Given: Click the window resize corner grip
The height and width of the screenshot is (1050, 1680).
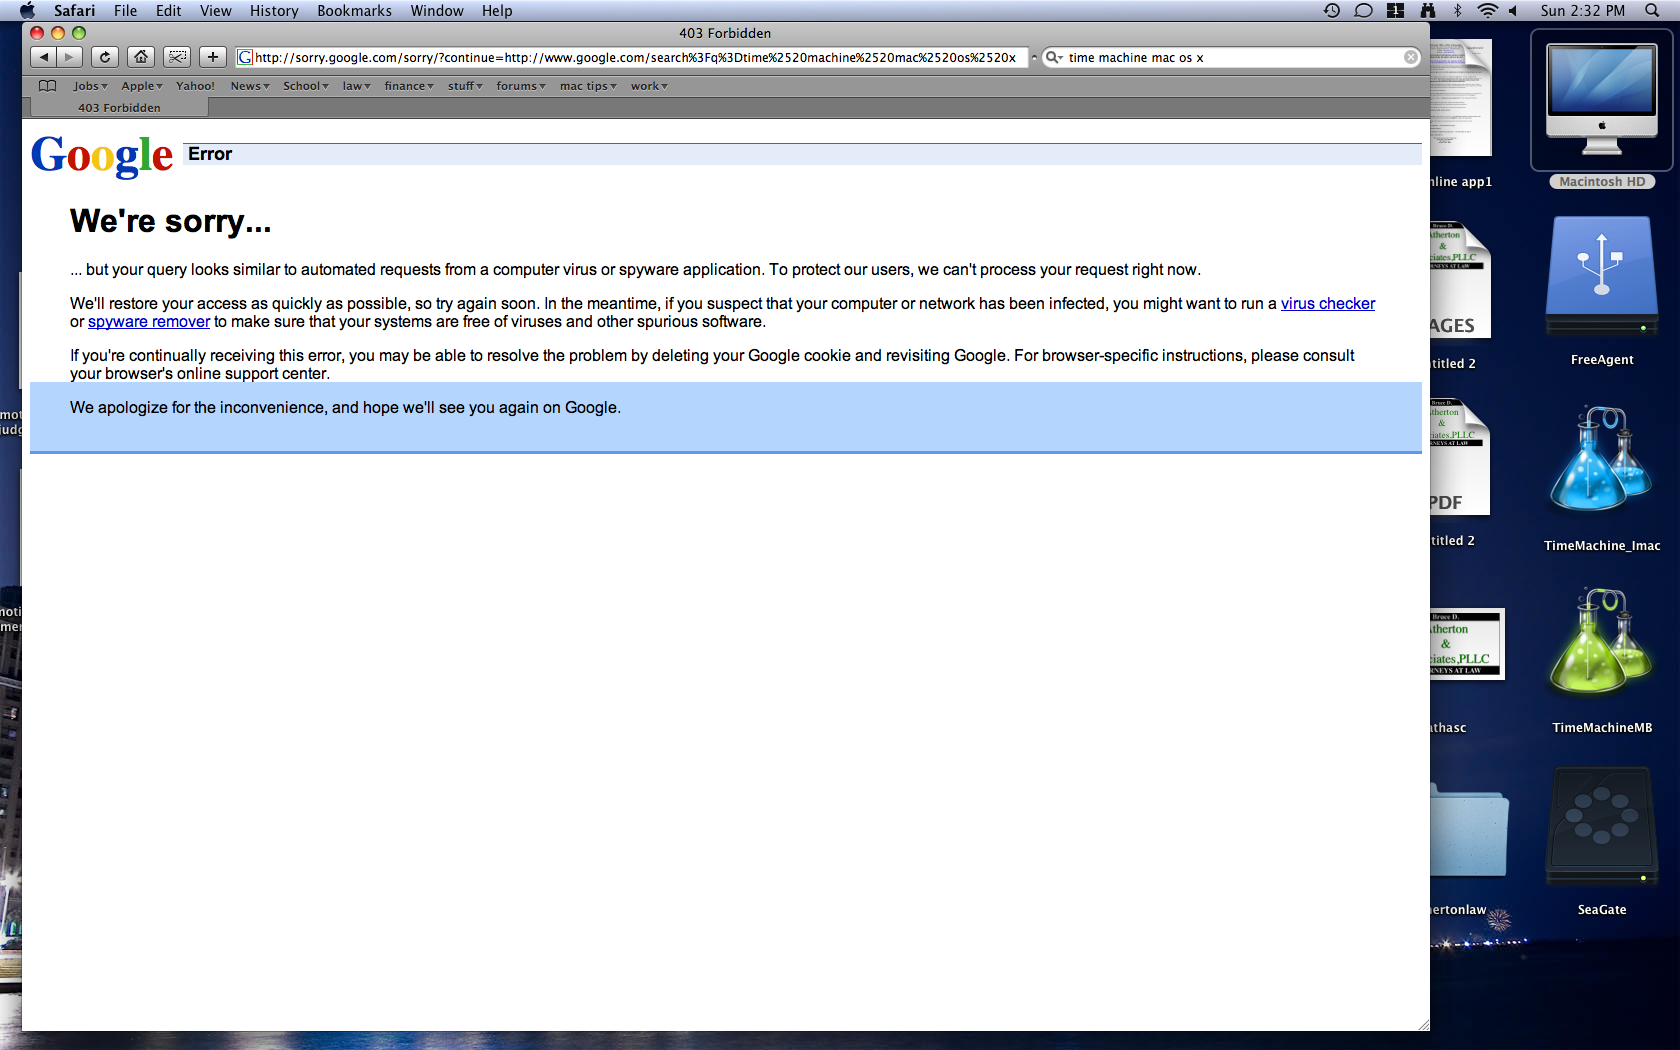Looking at the screenshot, I should tap(1423, 1024).
